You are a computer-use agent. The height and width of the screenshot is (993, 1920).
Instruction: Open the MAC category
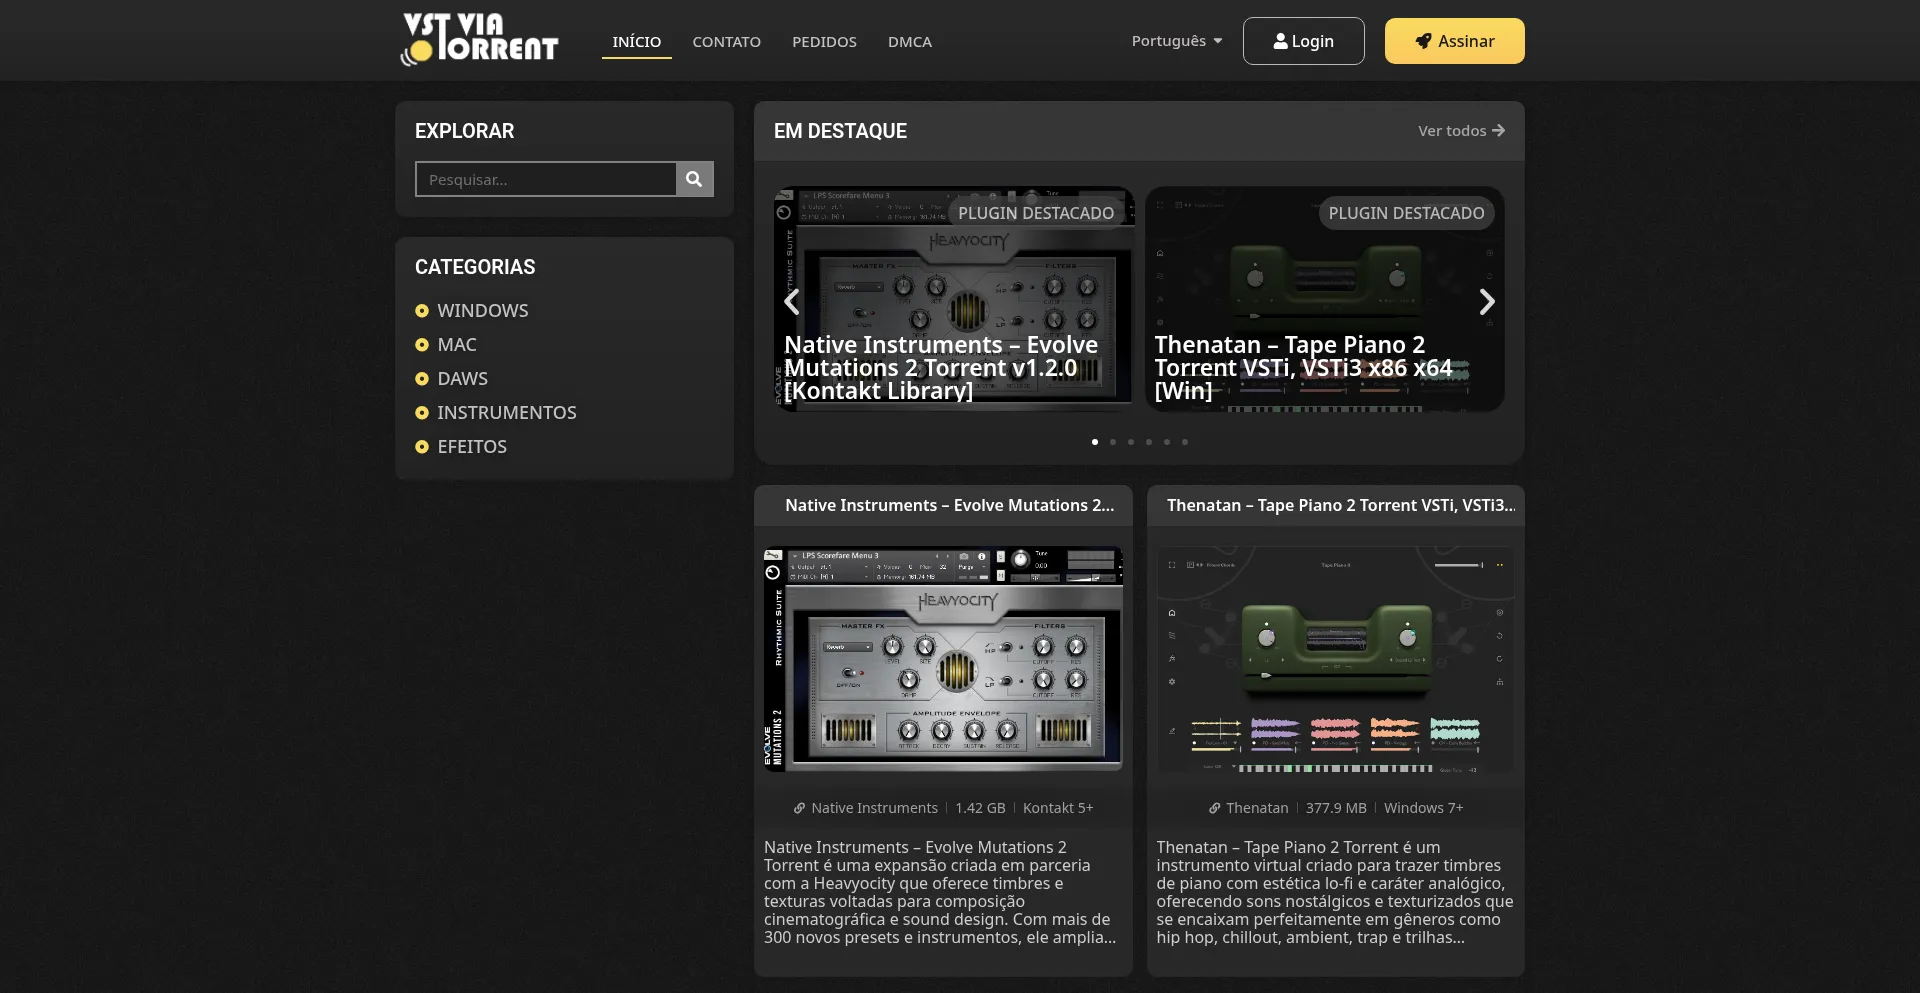pos(456,344)
